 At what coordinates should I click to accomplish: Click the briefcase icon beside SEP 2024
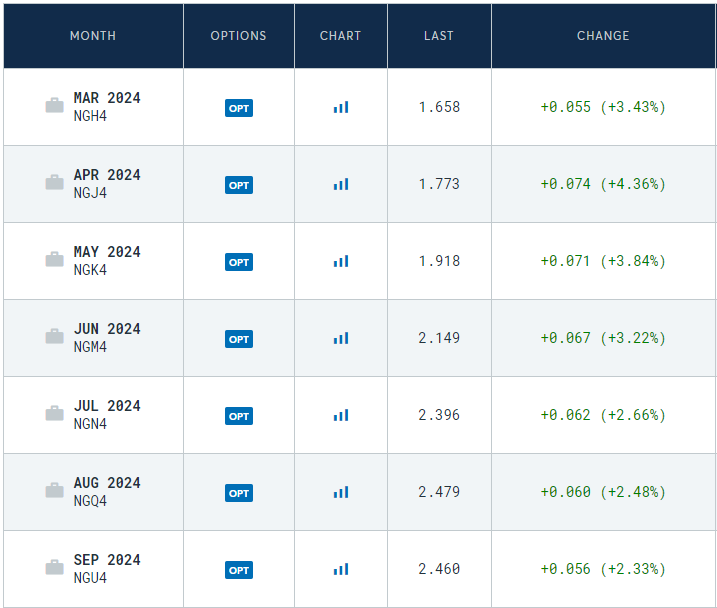[54, 567]
